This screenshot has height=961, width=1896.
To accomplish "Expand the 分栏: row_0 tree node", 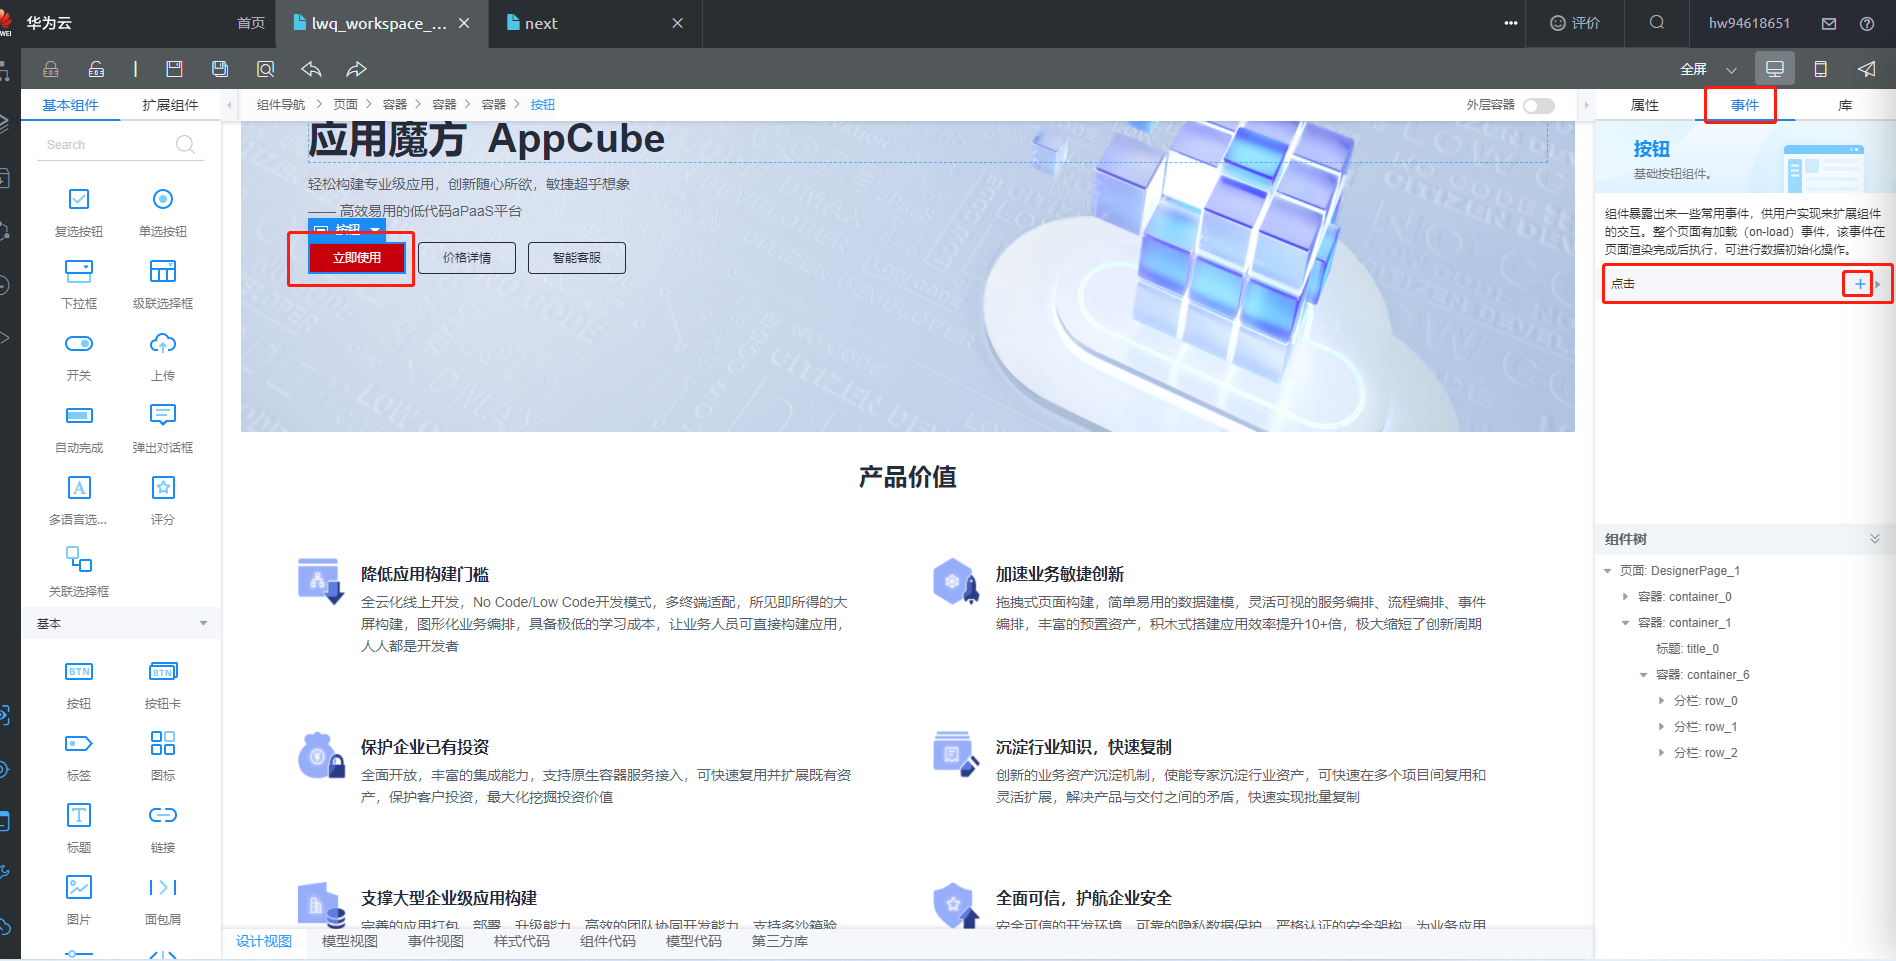I will [x=1661, y=701].
